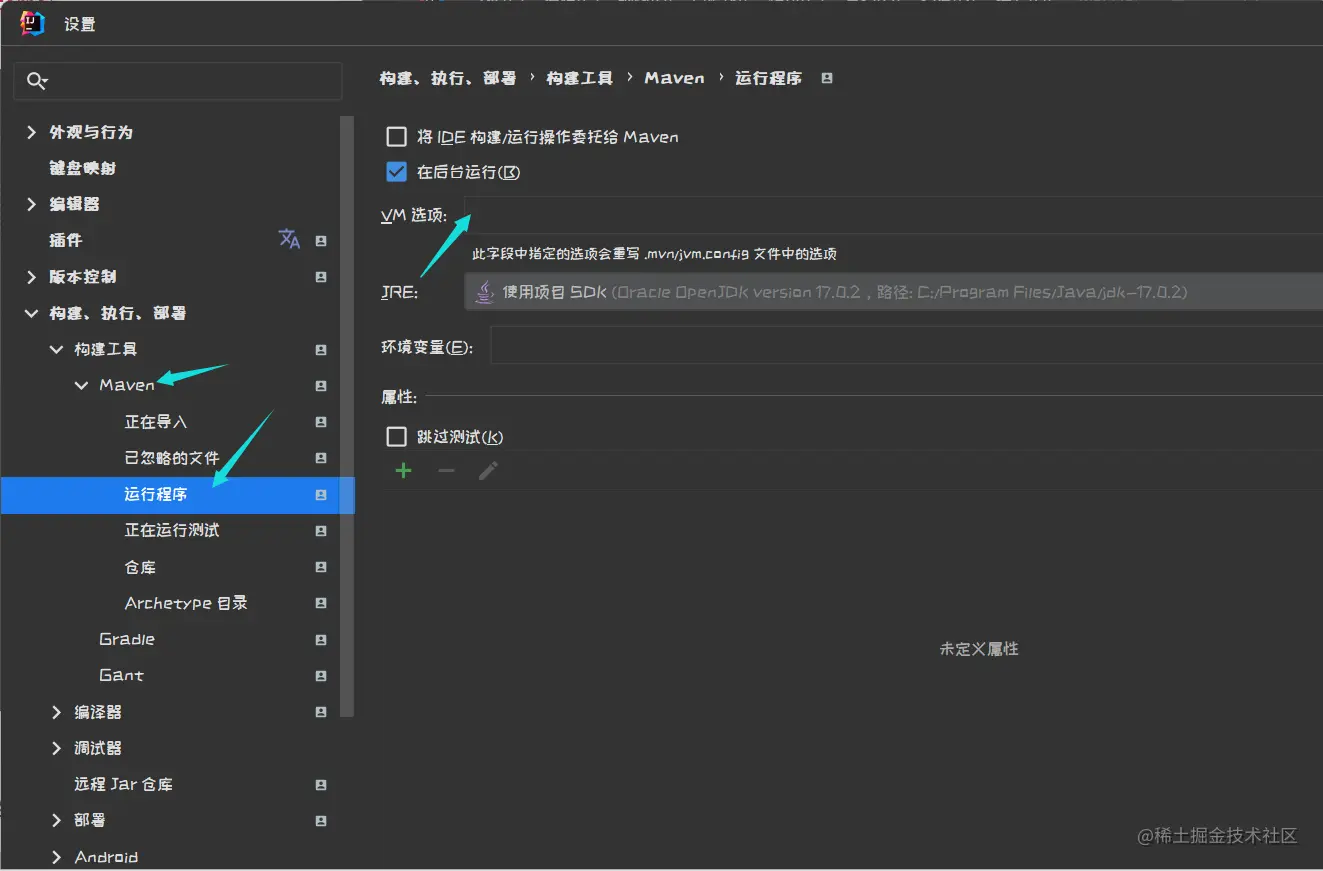1323x871 pixels.
Task: Go to 构建、执行、部署 in the breadcrumb
Action: click(448, 78)
